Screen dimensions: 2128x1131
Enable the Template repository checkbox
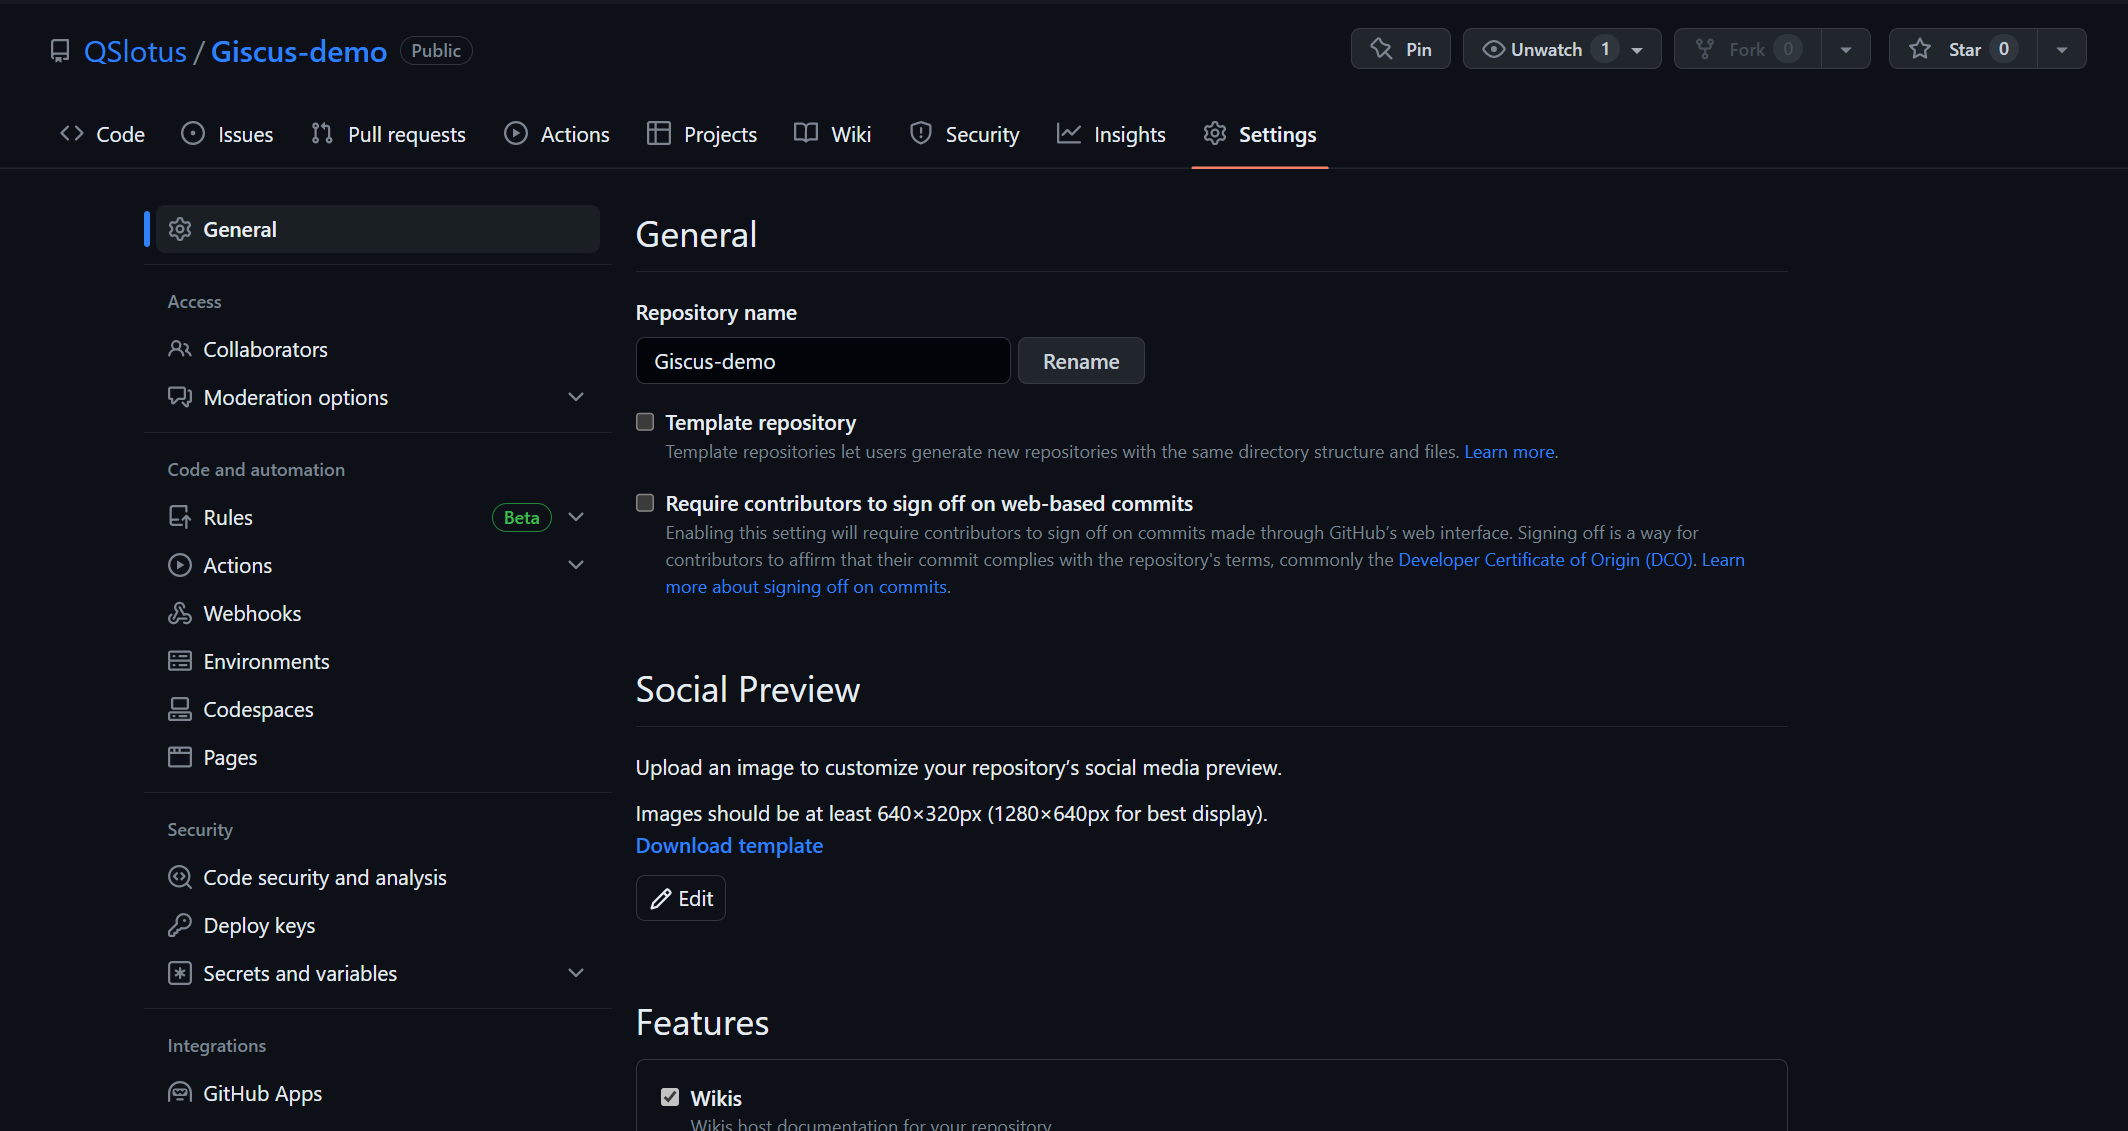(645, 422)
